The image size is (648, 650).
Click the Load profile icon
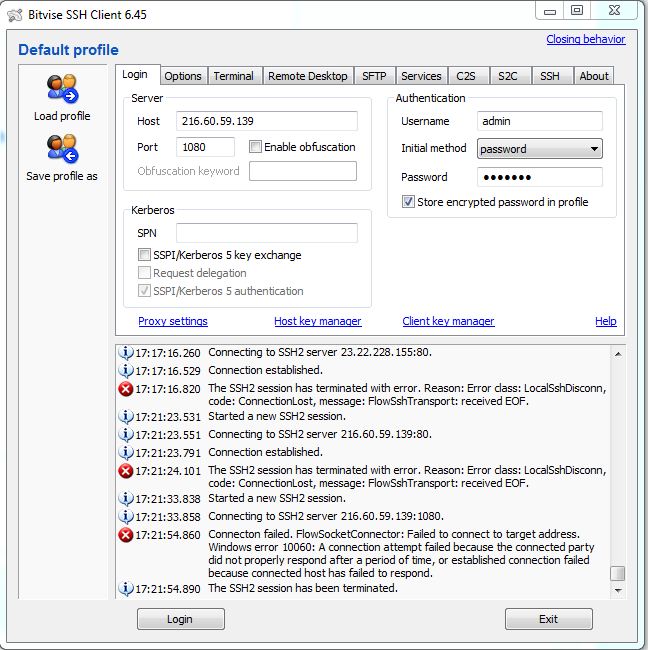click(x=62, y=89)
